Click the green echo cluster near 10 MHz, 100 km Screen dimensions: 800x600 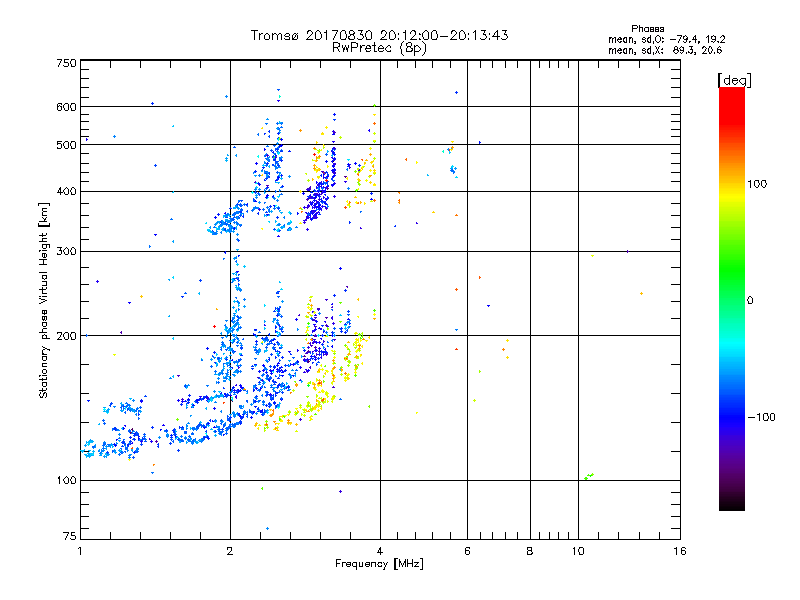tap(589, 477)
